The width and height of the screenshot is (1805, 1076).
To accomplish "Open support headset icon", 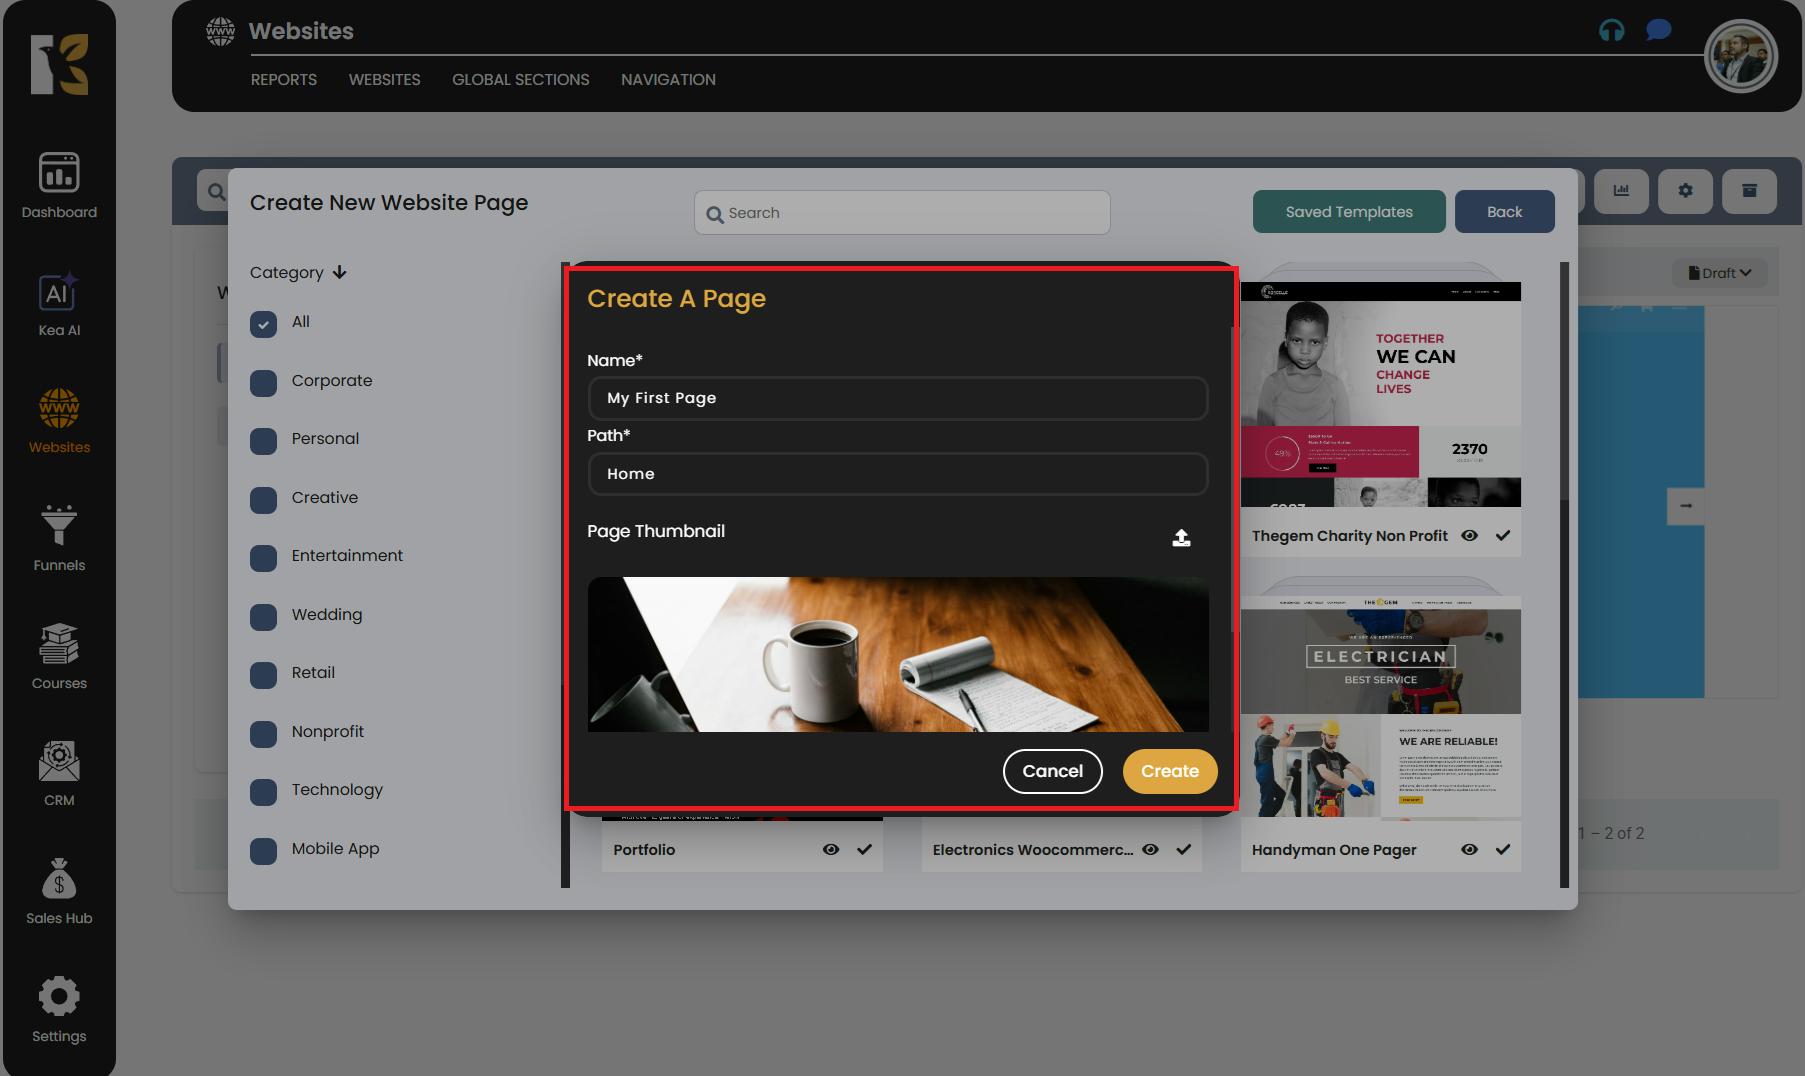I will tap(1611, 30).
